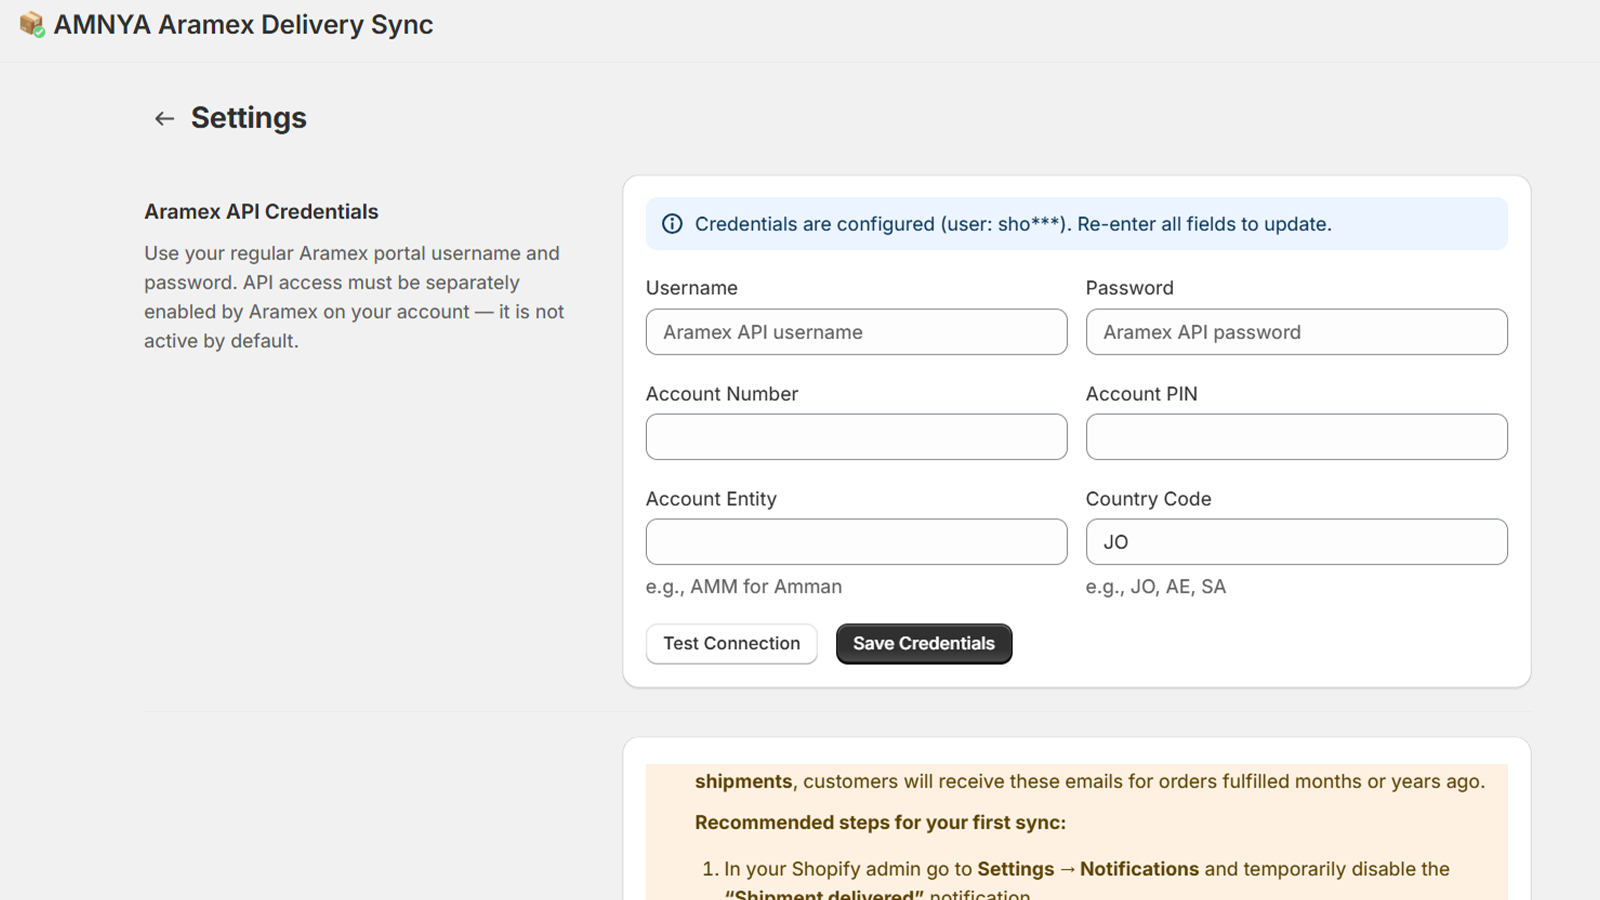Click the Settings page heading

(x=249, y=118)
